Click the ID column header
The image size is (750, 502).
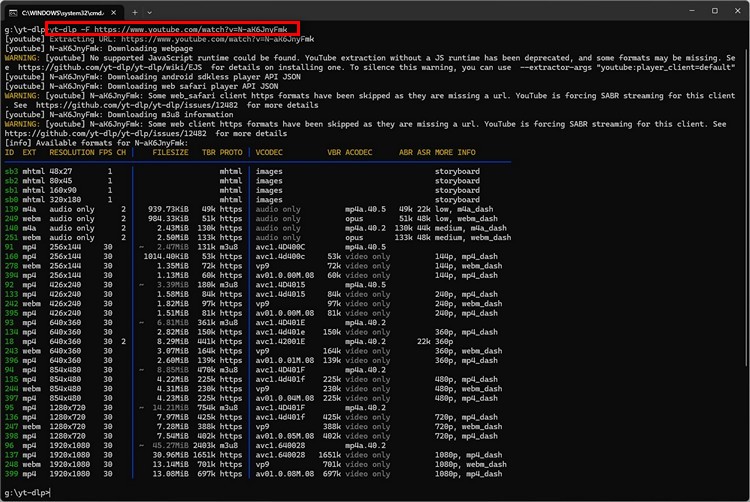10,152
